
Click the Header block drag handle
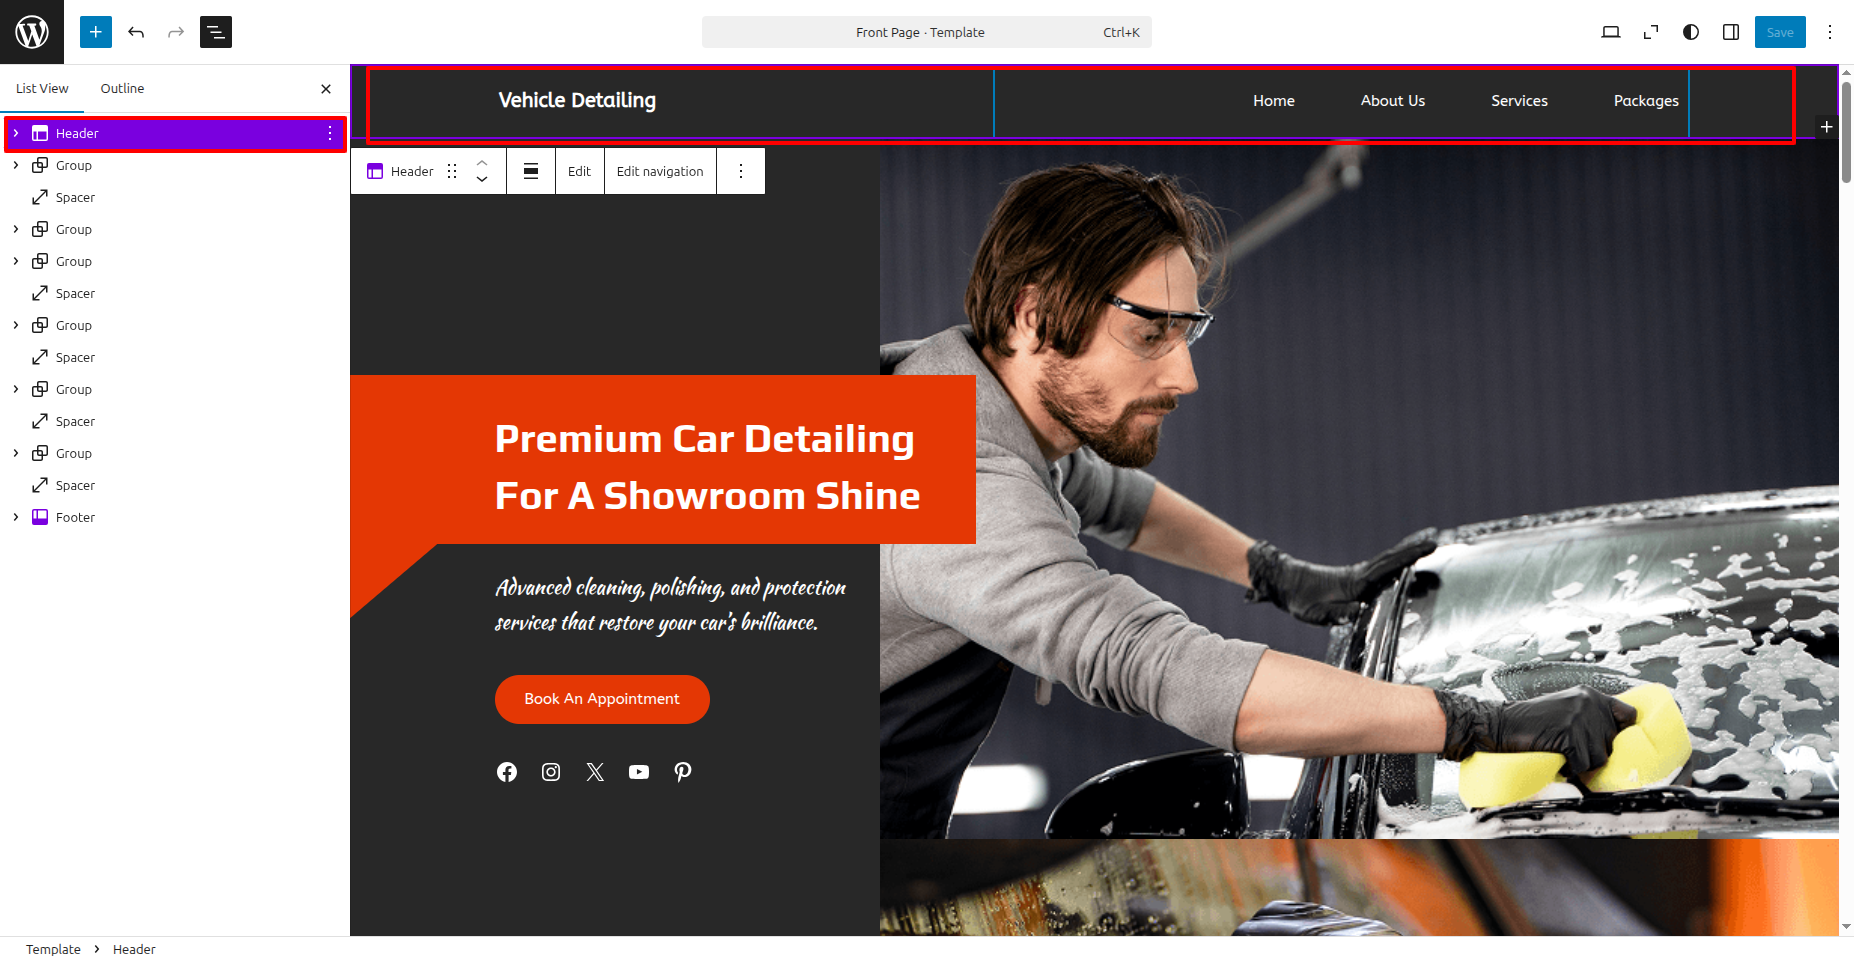[452, 171]
